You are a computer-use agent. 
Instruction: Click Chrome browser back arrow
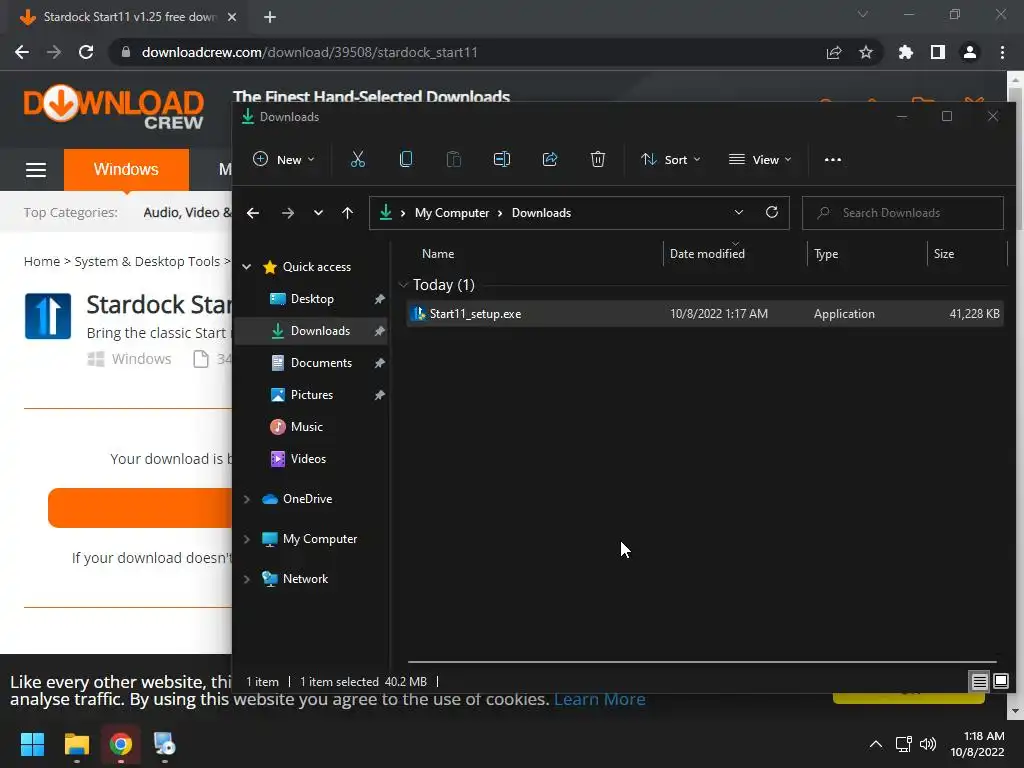click(22, 52)
